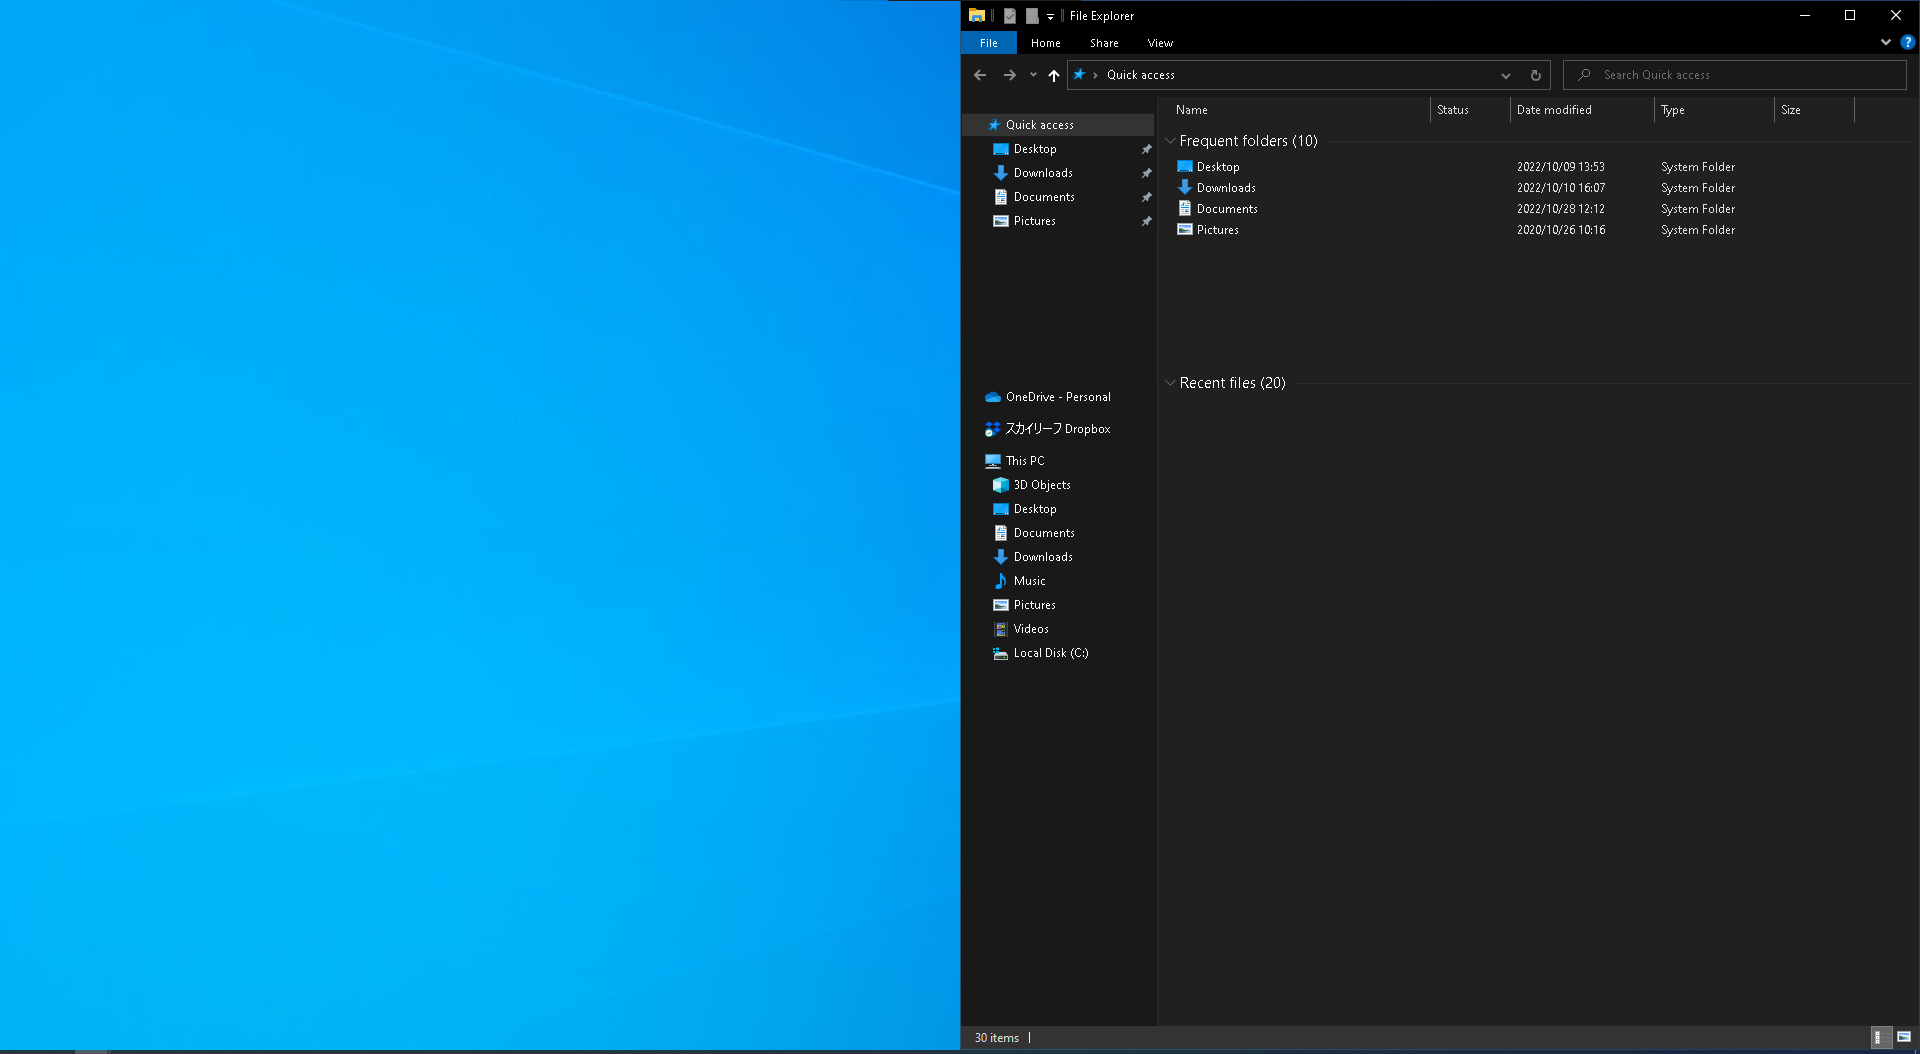Screen dimensions: 1920x1054
Task: Sort files by the Date modified column
Action: click(x=1554, y=110)
